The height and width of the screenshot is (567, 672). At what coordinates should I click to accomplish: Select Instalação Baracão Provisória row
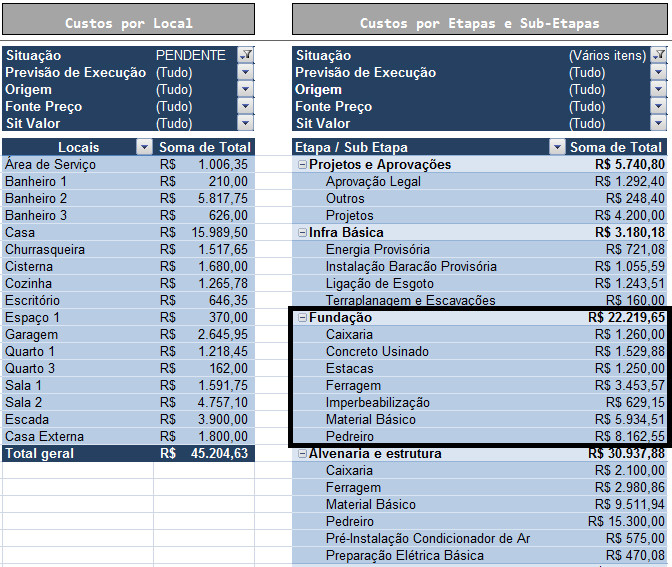480,267
